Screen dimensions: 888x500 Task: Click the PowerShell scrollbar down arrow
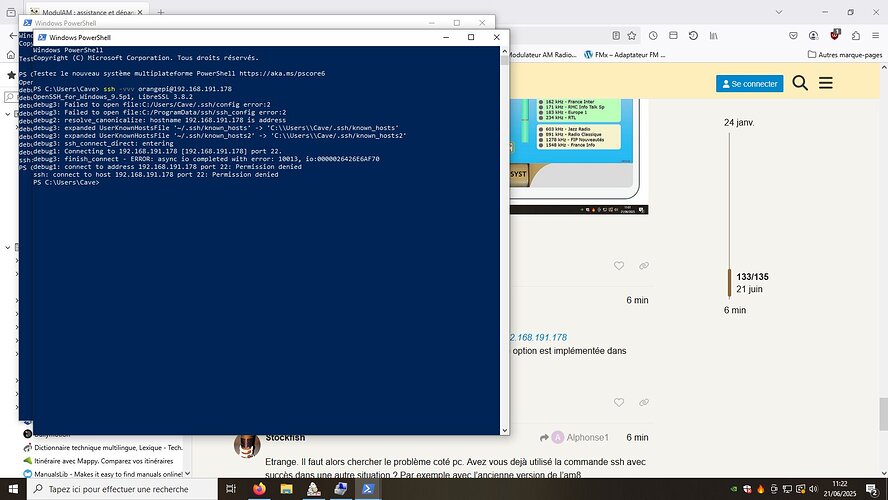coord(504,430)
